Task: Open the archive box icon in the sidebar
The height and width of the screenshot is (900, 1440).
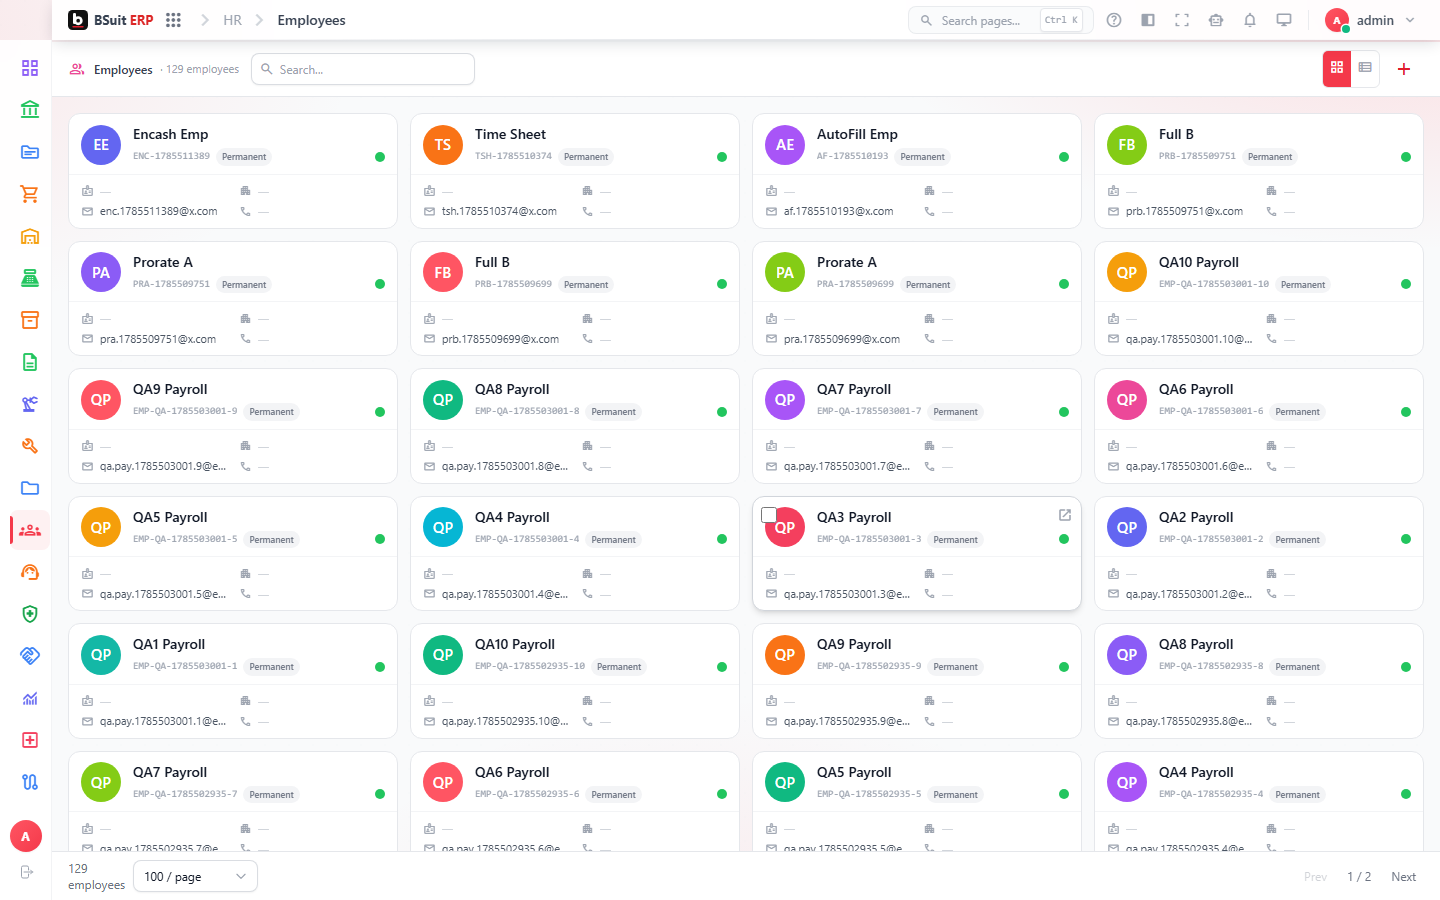Action: 30,320
